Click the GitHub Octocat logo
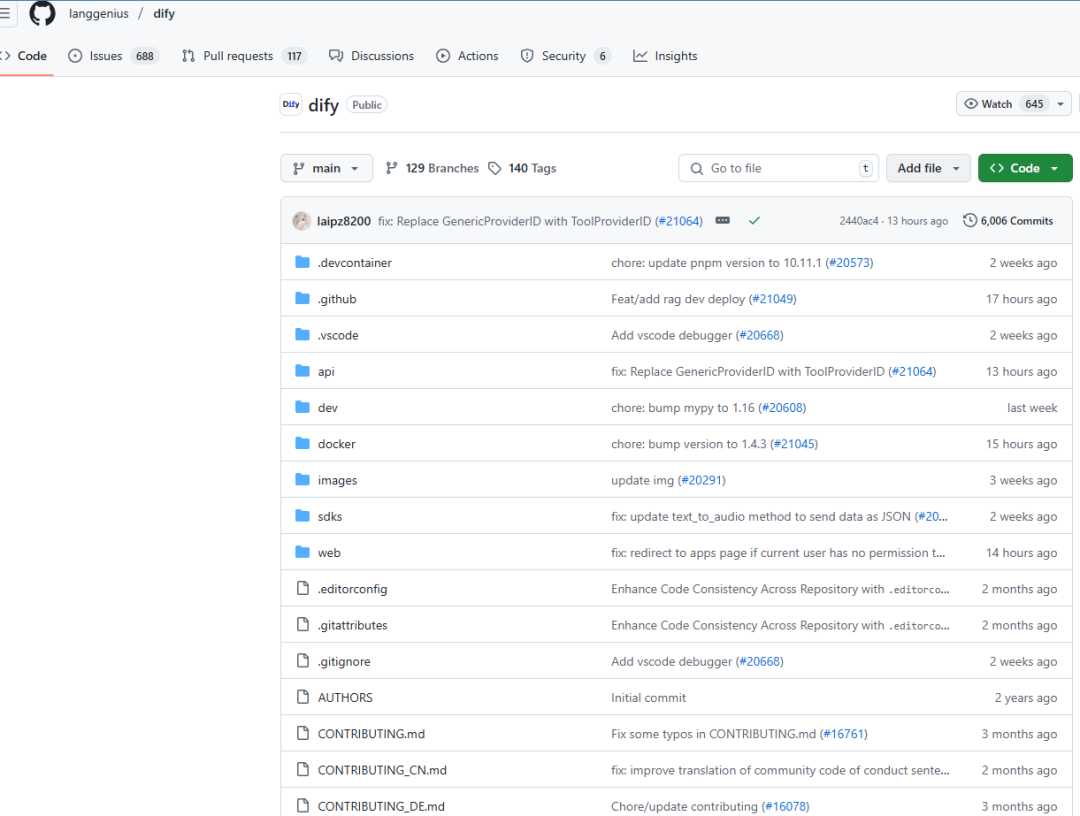 tap(42, 13)
